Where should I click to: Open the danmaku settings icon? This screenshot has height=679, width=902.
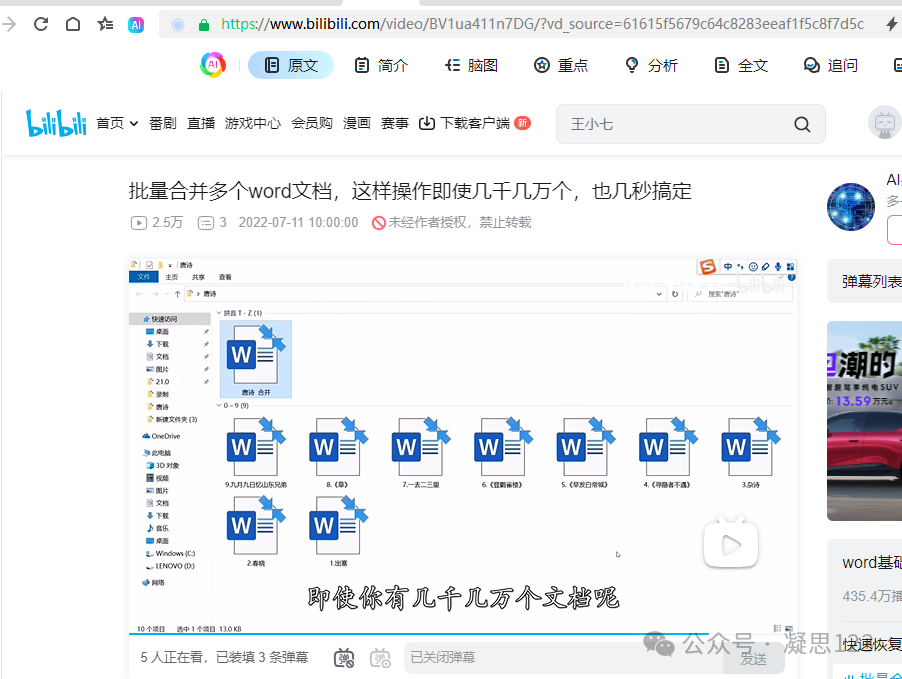coord(380,658)
